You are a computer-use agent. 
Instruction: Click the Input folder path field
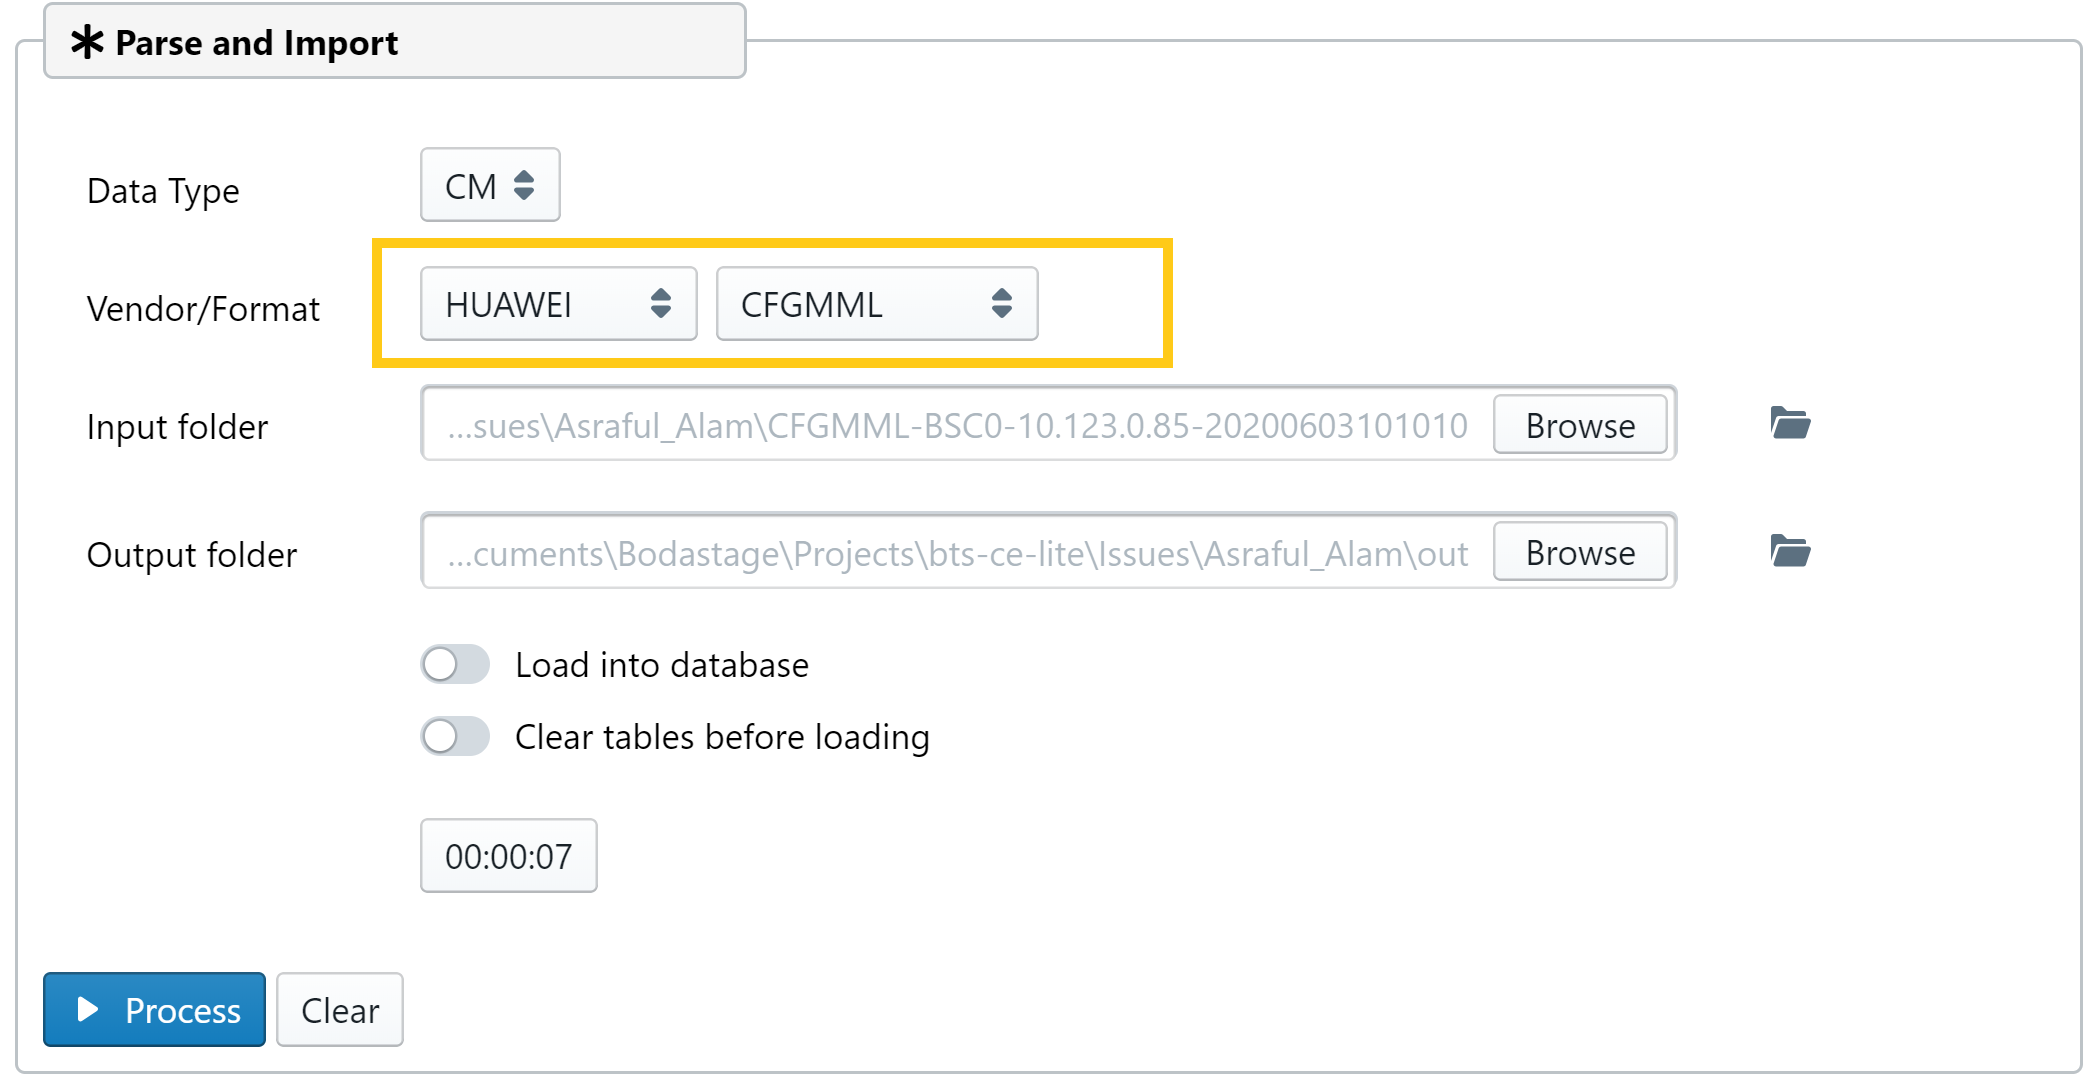(x=957, y=425)
